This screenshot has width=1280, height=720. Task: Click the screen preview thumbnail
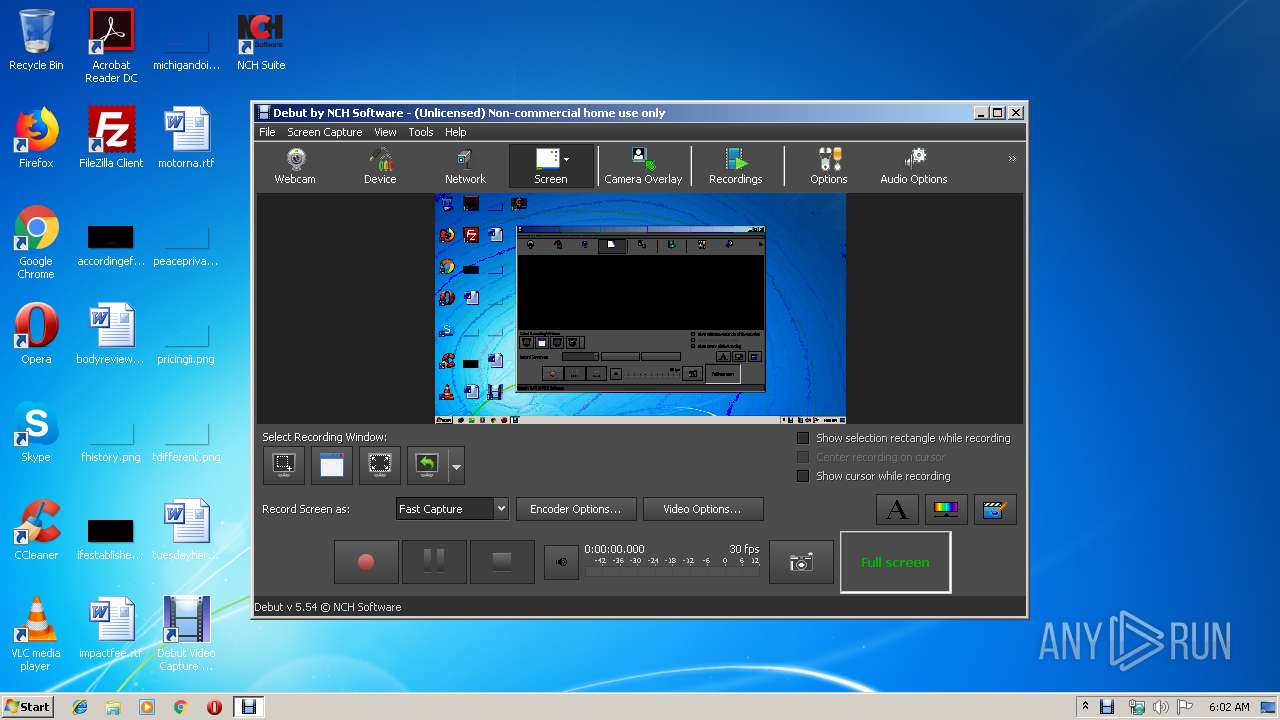click(640, 308)
